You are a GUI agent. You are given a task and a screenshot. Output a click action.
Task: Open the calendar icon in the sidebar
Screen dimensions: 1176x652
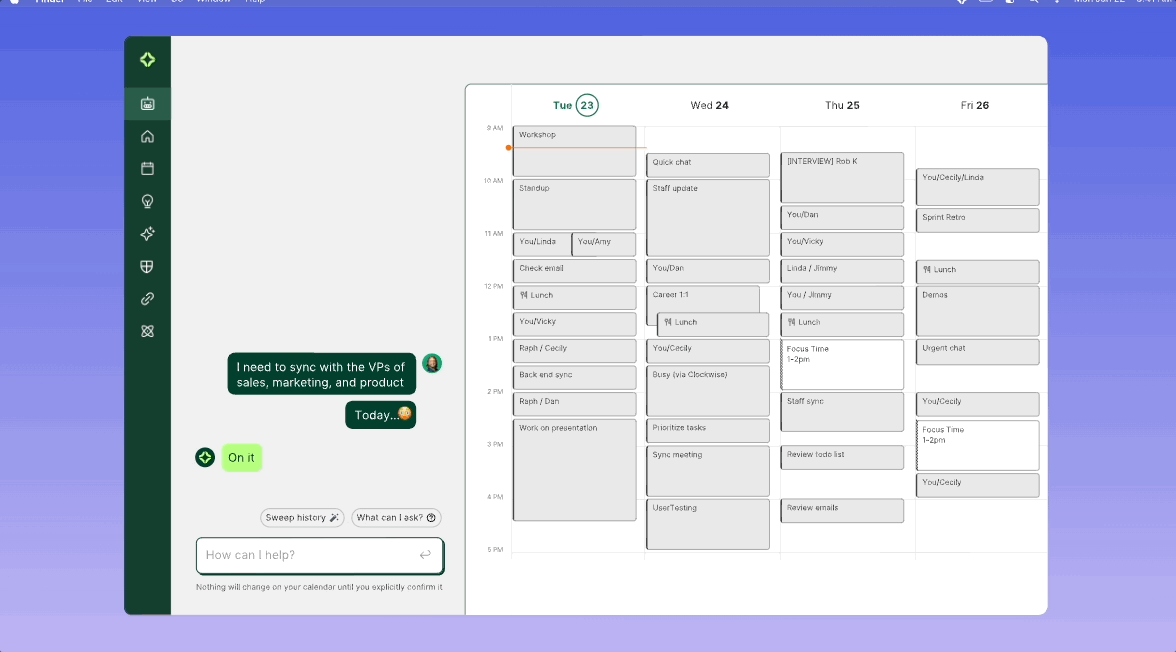[148, 169]
